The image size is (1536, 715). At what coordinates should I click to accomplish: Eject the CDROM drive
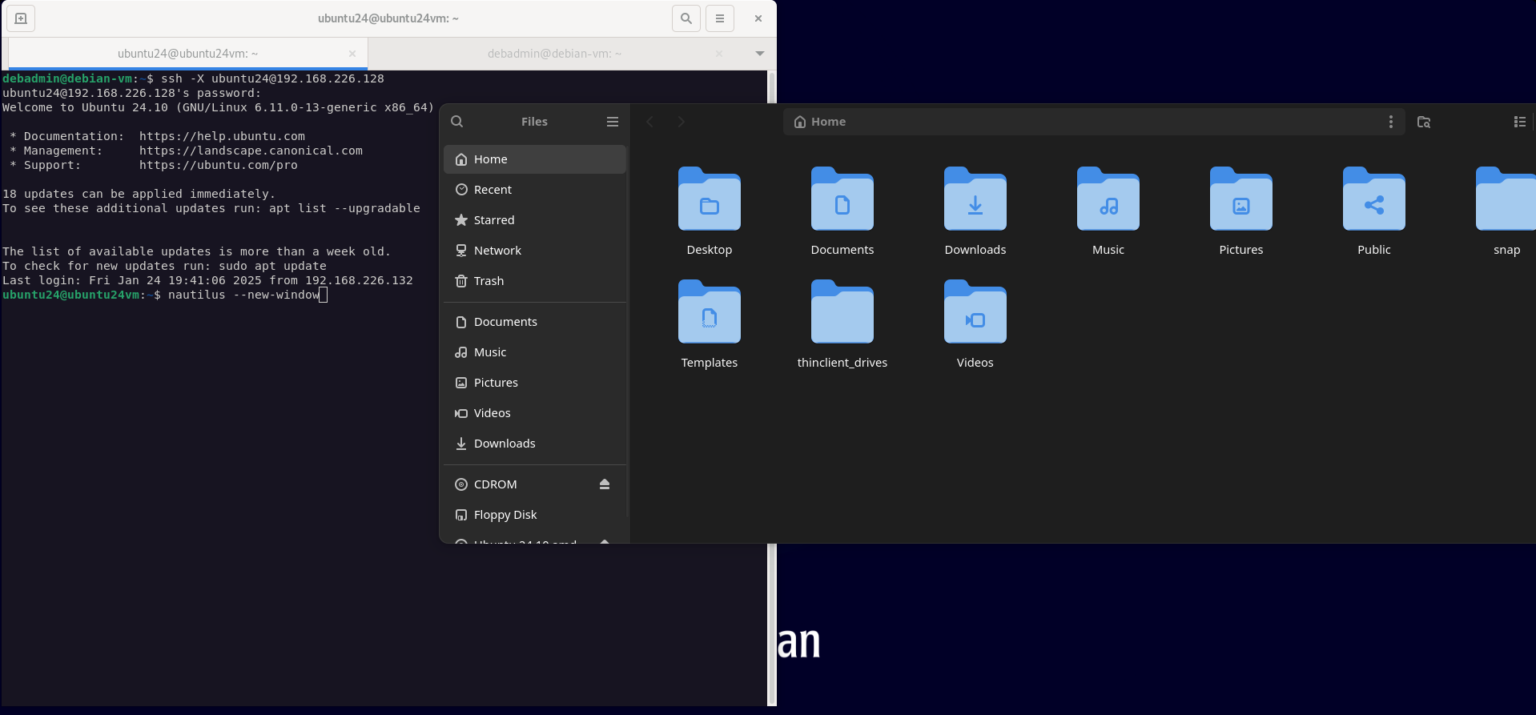[x=604, y=483]
